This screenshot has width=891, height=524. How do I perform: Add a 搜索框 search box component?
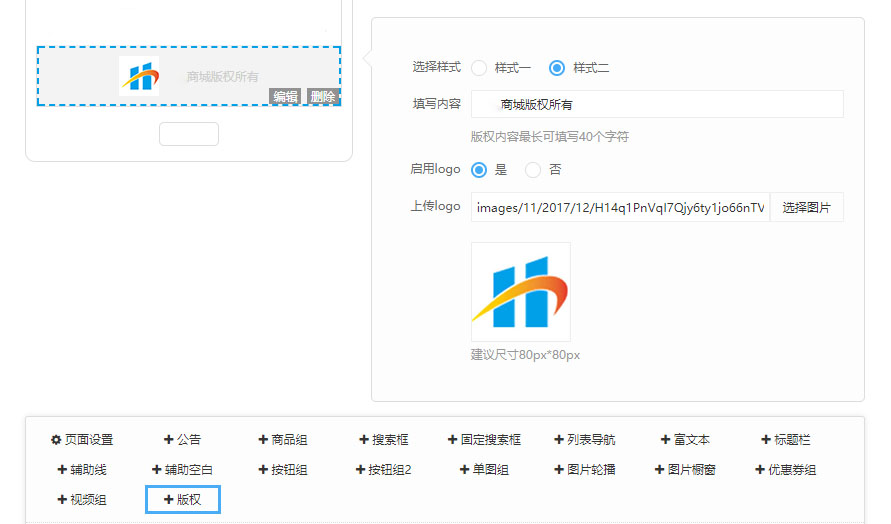tap(384, 439)
